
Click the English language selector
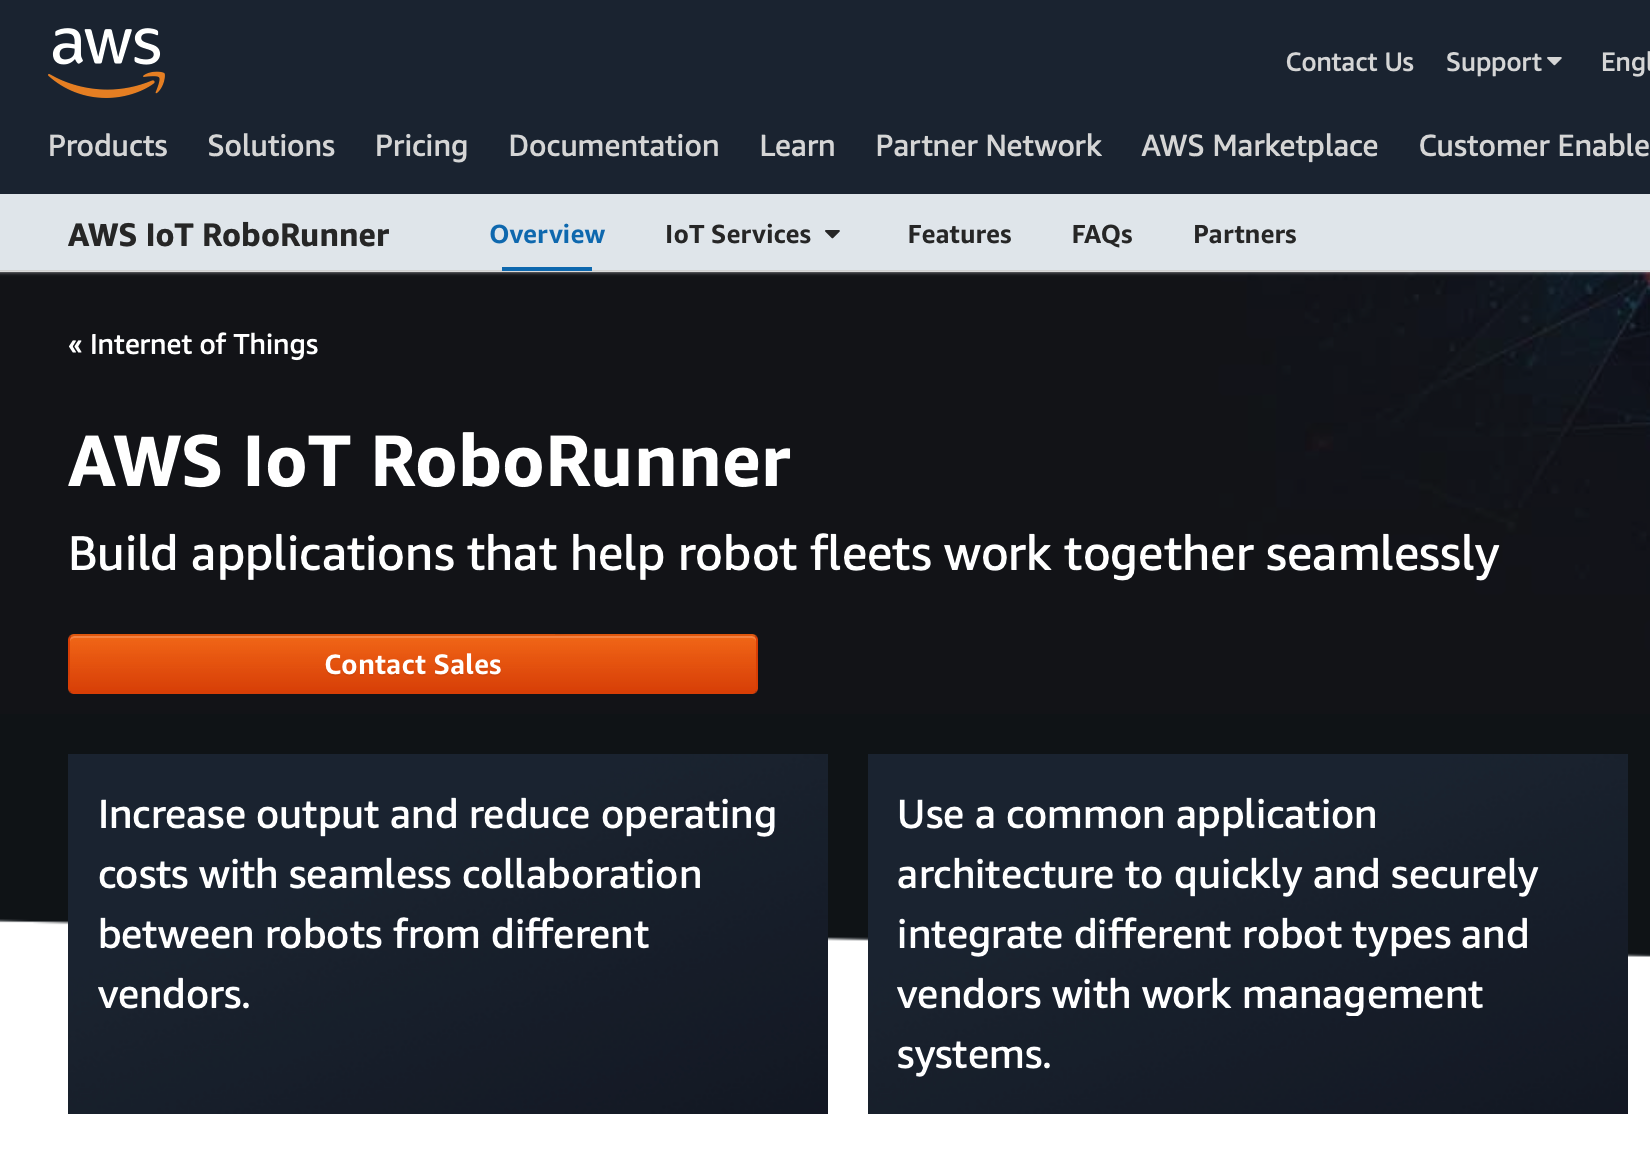(1625, 62)
